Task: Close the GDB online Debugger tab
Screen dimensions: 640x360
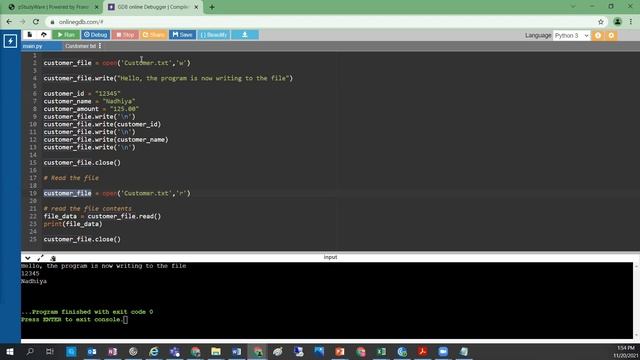Action: pos(196,7)
